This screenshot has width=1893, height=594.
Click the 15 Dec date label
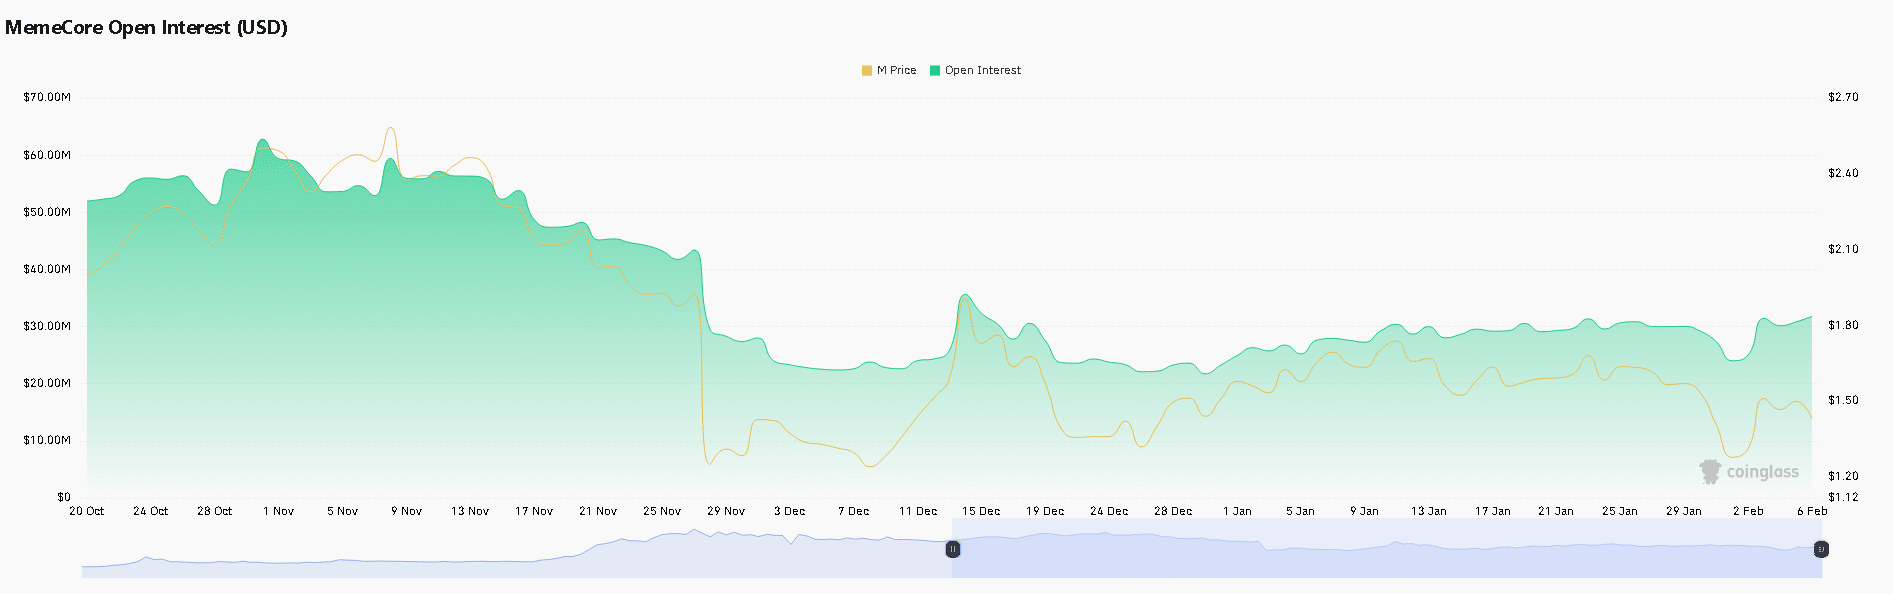coord(981,511)
